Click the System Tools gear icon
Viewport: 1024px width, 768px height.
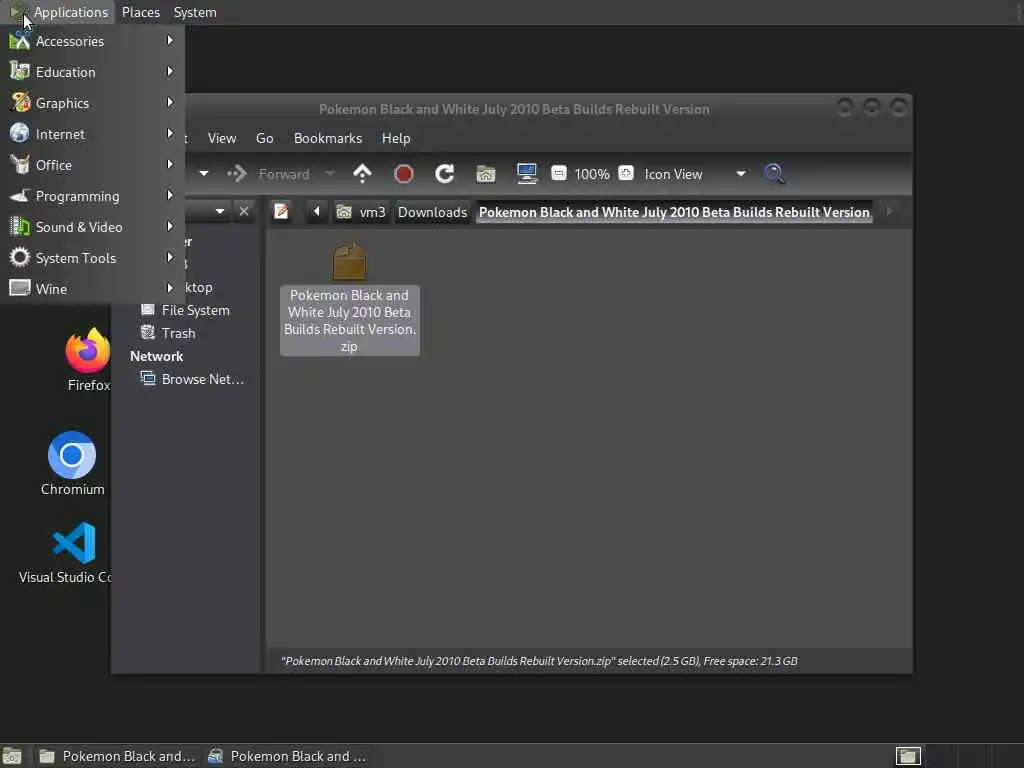(x=20, y=257)
